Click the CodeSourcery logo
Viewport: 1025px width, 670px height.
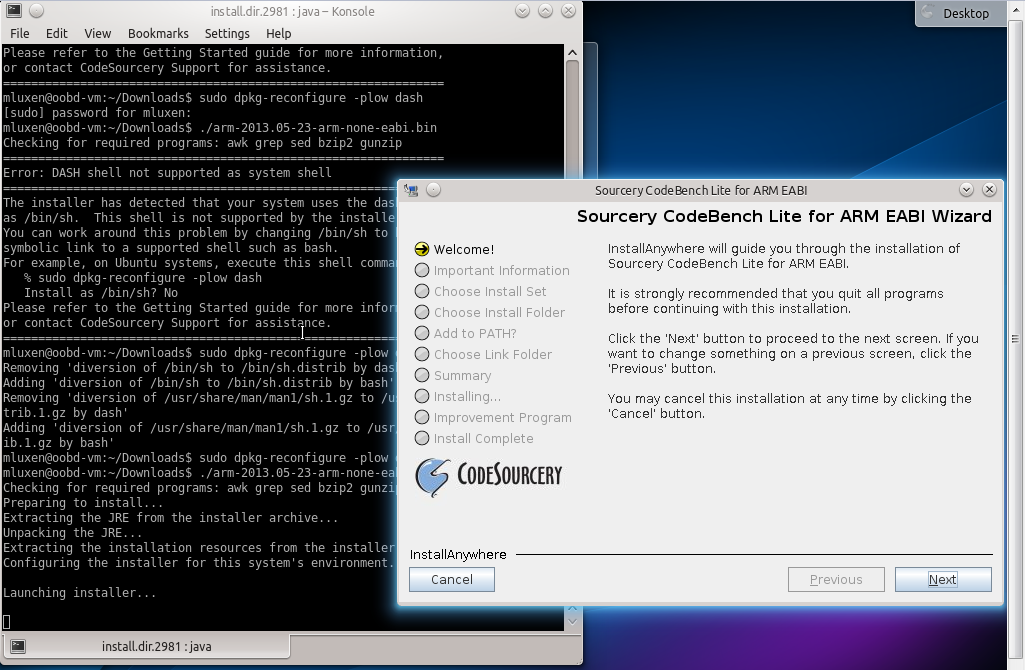489,476
